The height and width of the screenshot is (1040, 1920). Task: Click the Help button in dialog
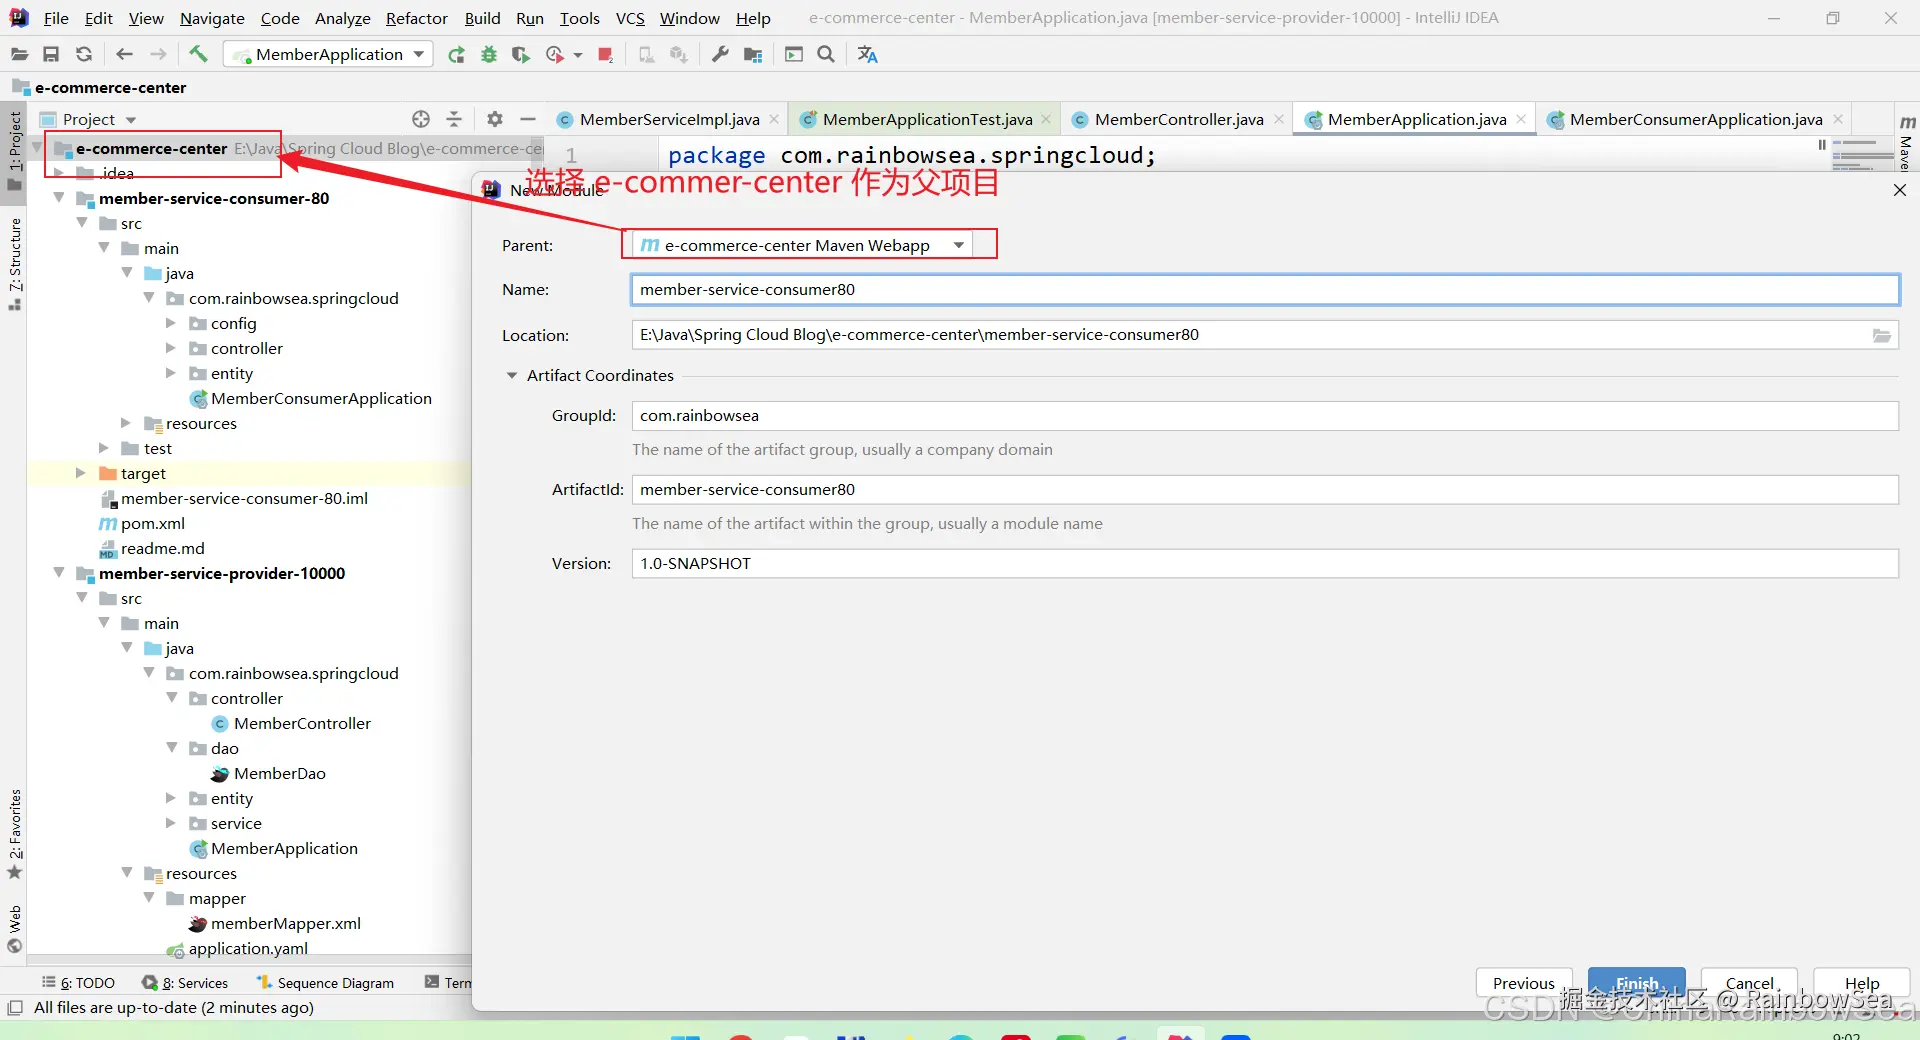point(1862,983)
